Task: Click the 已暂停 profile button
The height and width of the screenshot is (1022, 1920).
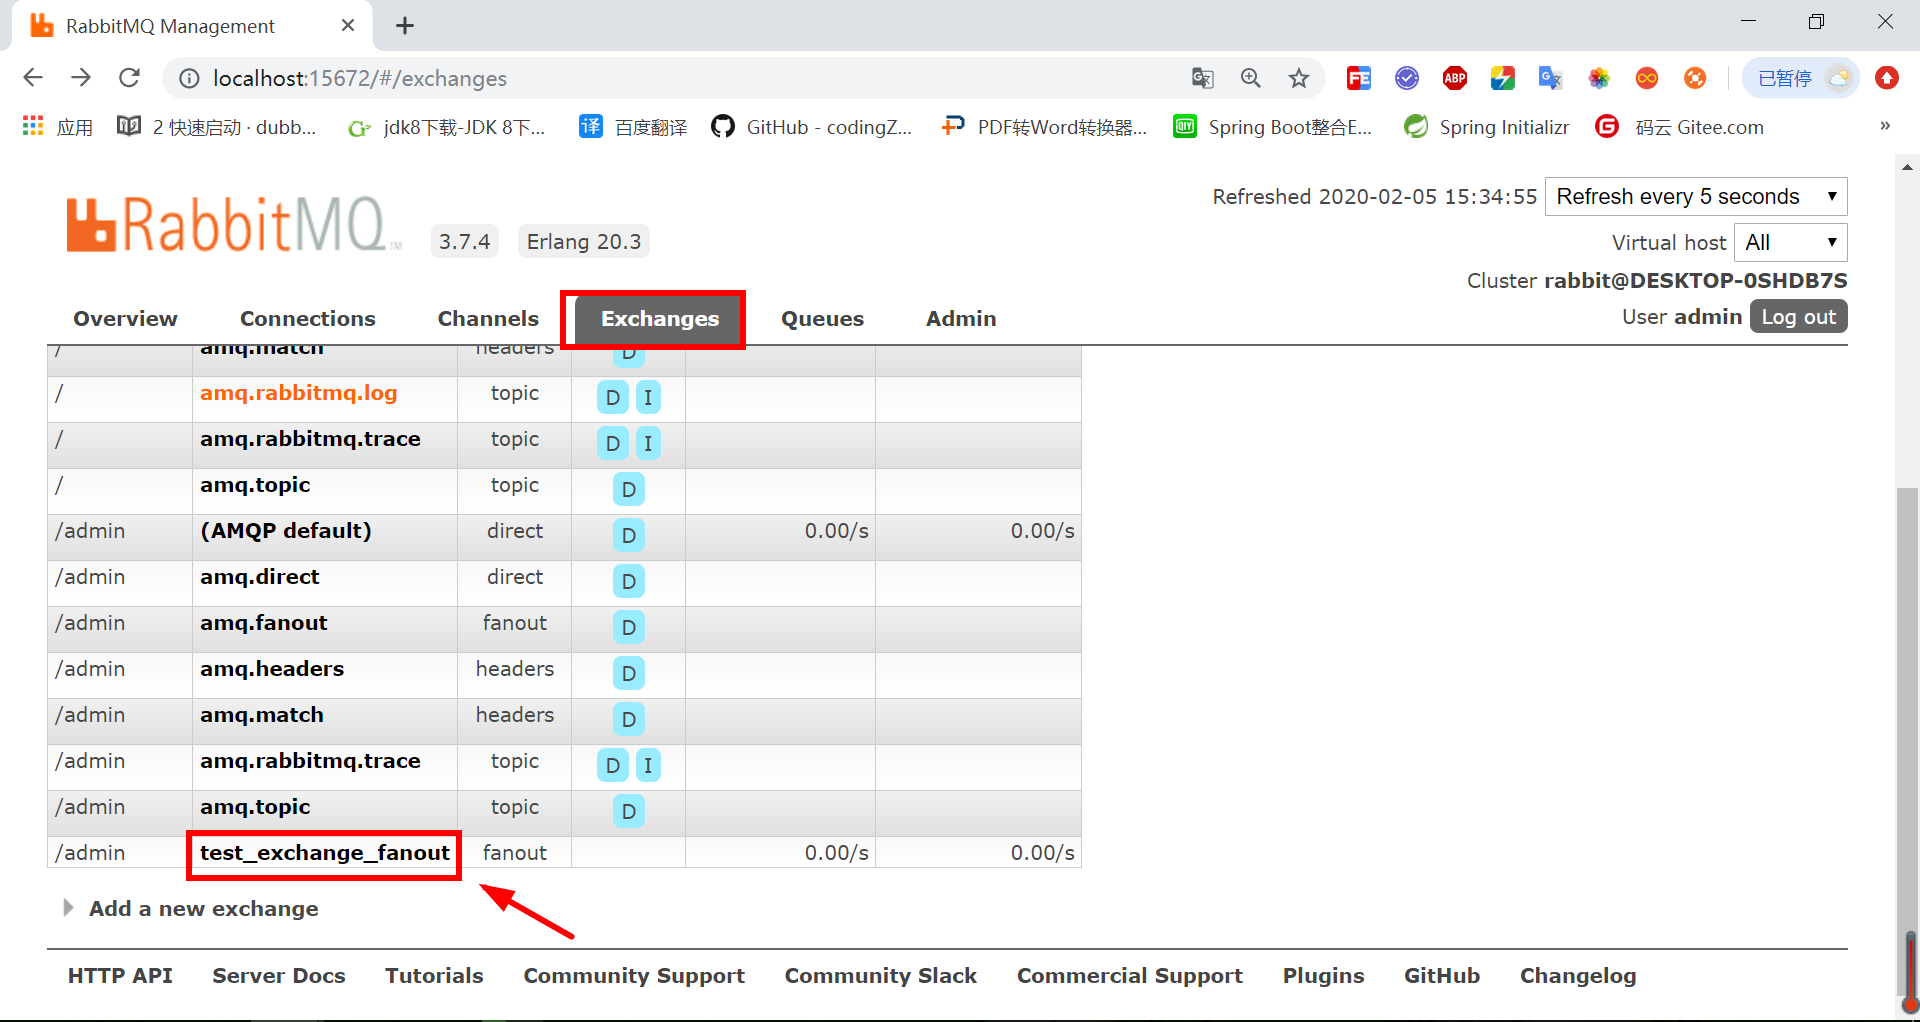Action: tap(1800, 78)
